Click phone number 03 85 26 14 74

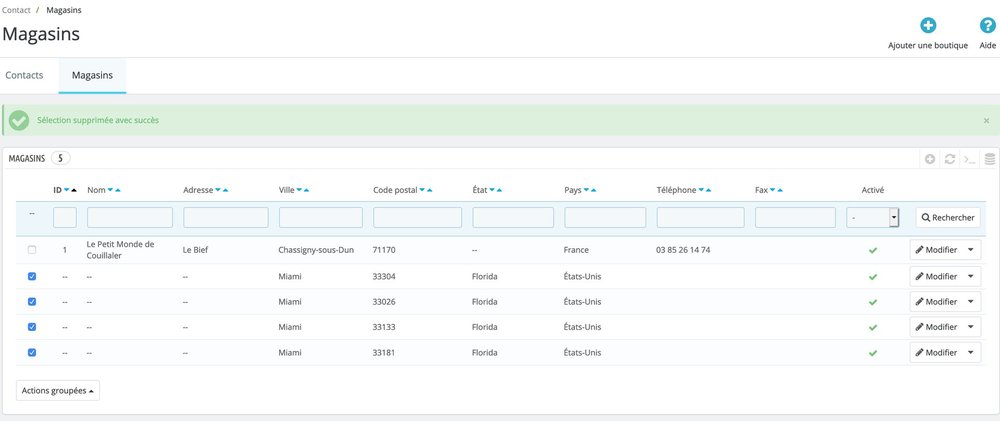[x=683, y=250]
